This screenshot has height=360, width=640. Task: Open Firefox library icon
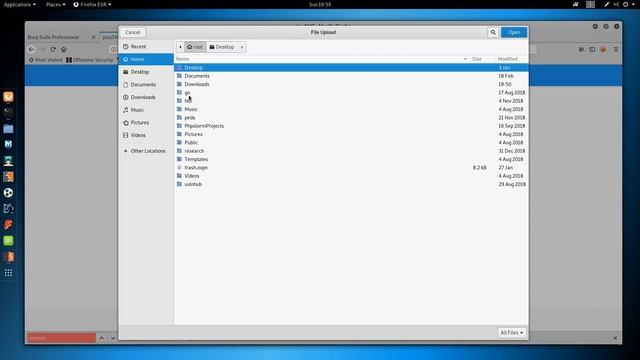(582, 49)
